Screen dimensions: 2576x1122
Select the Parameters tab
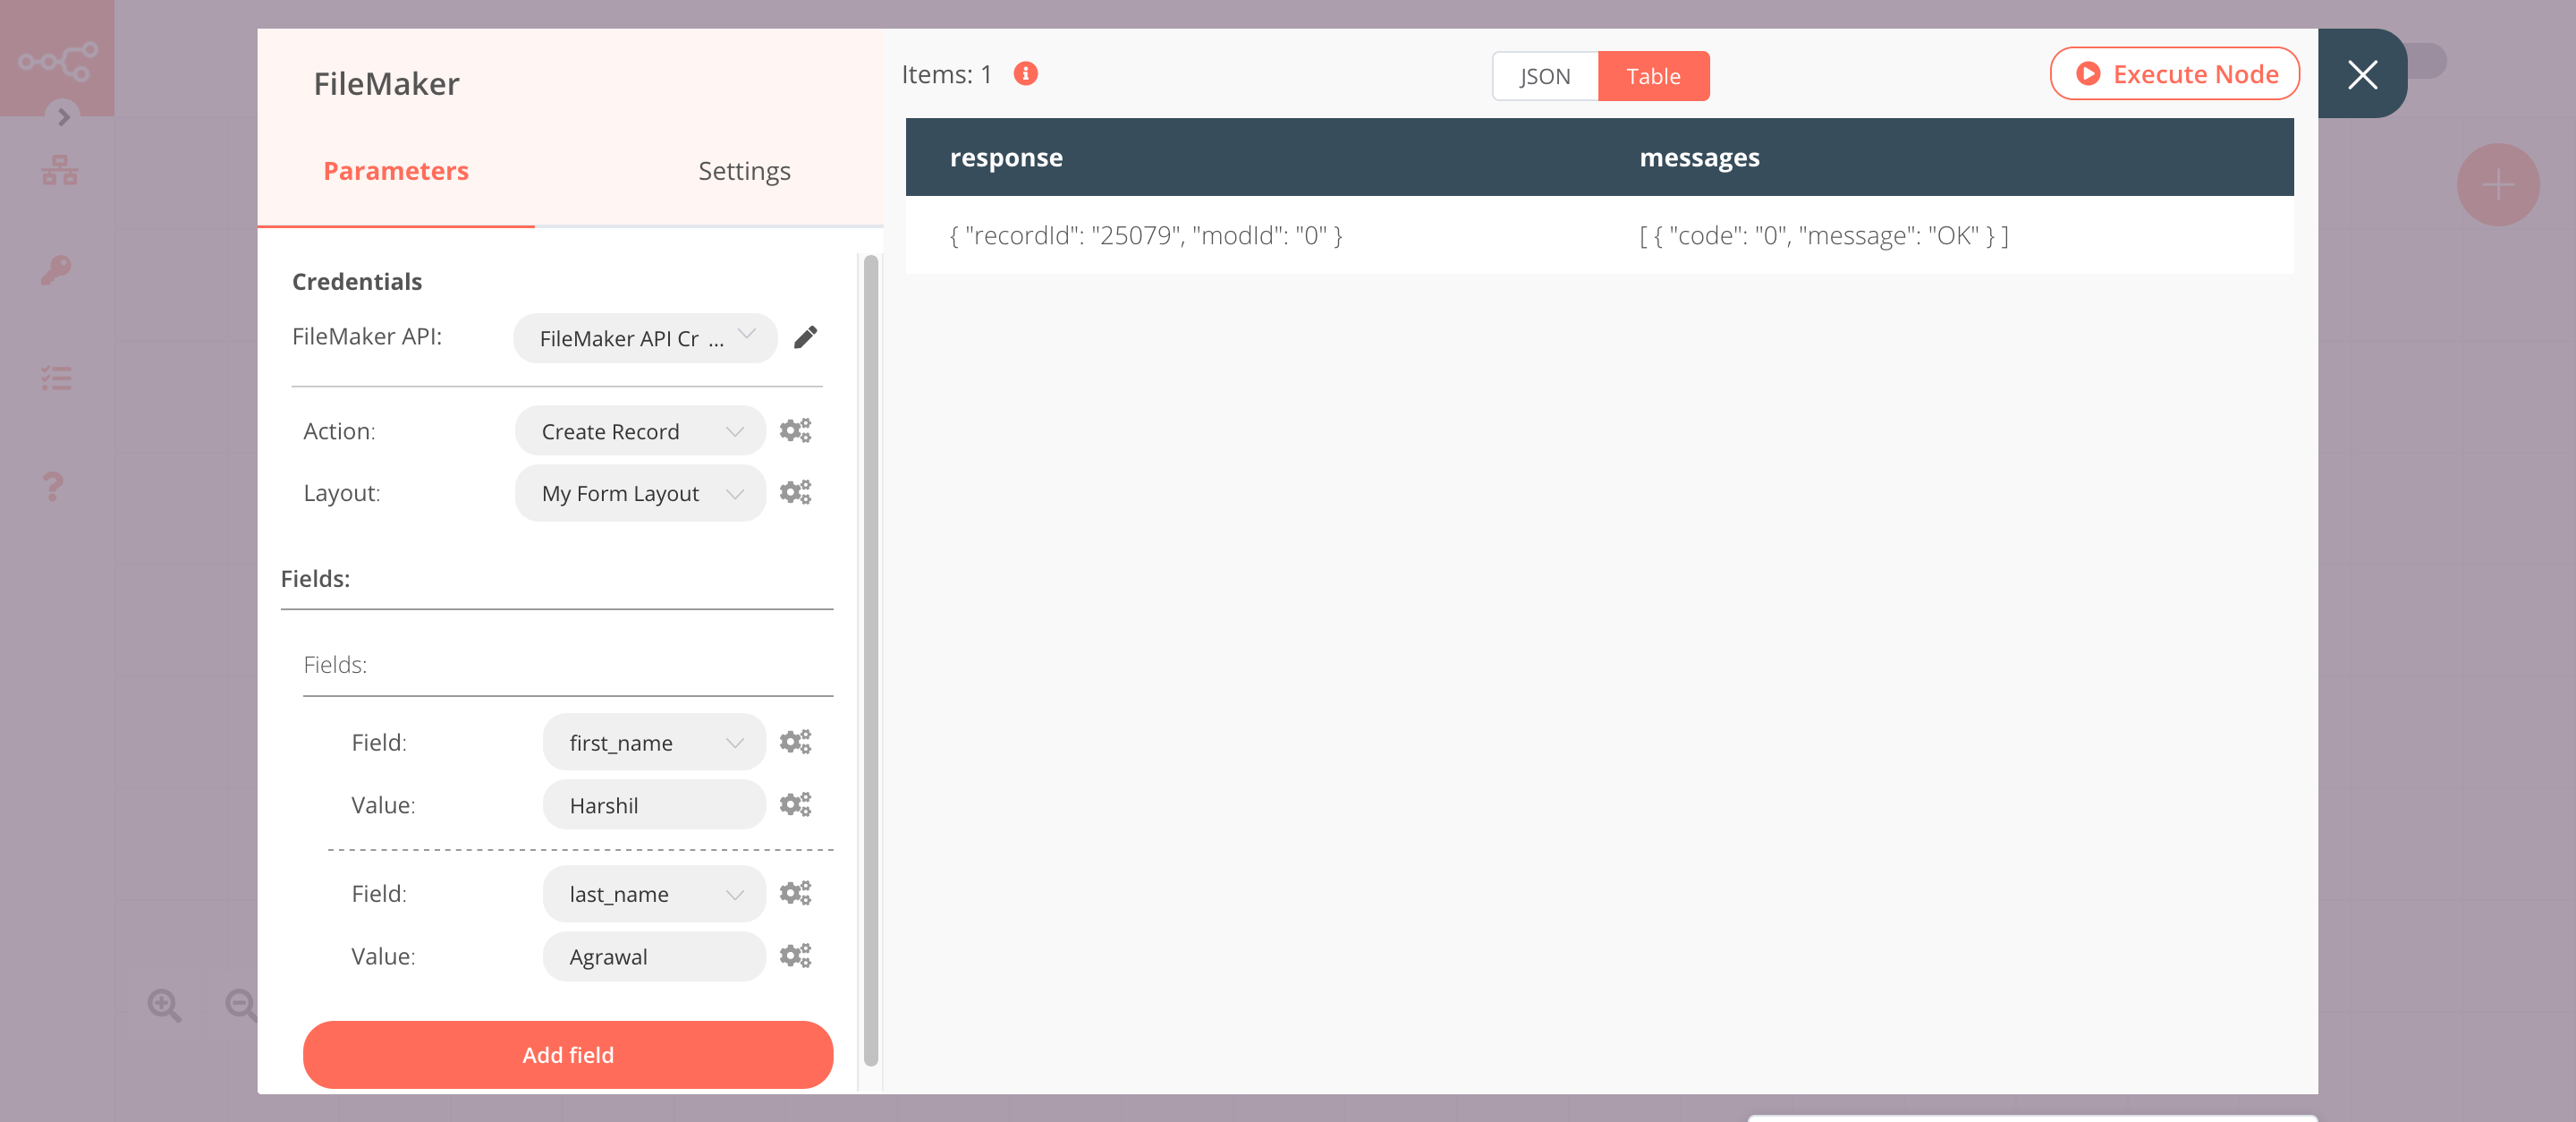pos(395,170)
